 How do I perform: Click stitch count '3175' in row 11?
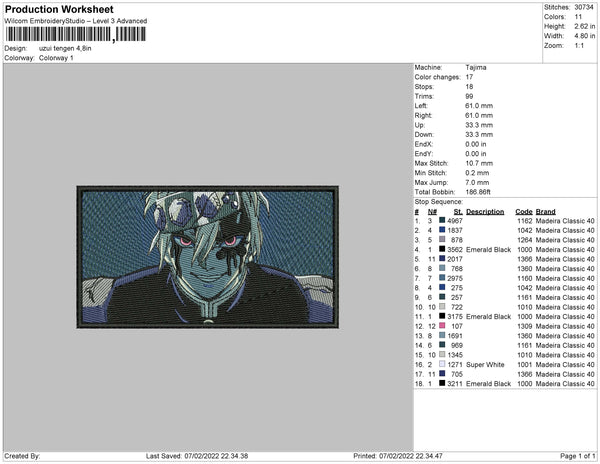455,316
